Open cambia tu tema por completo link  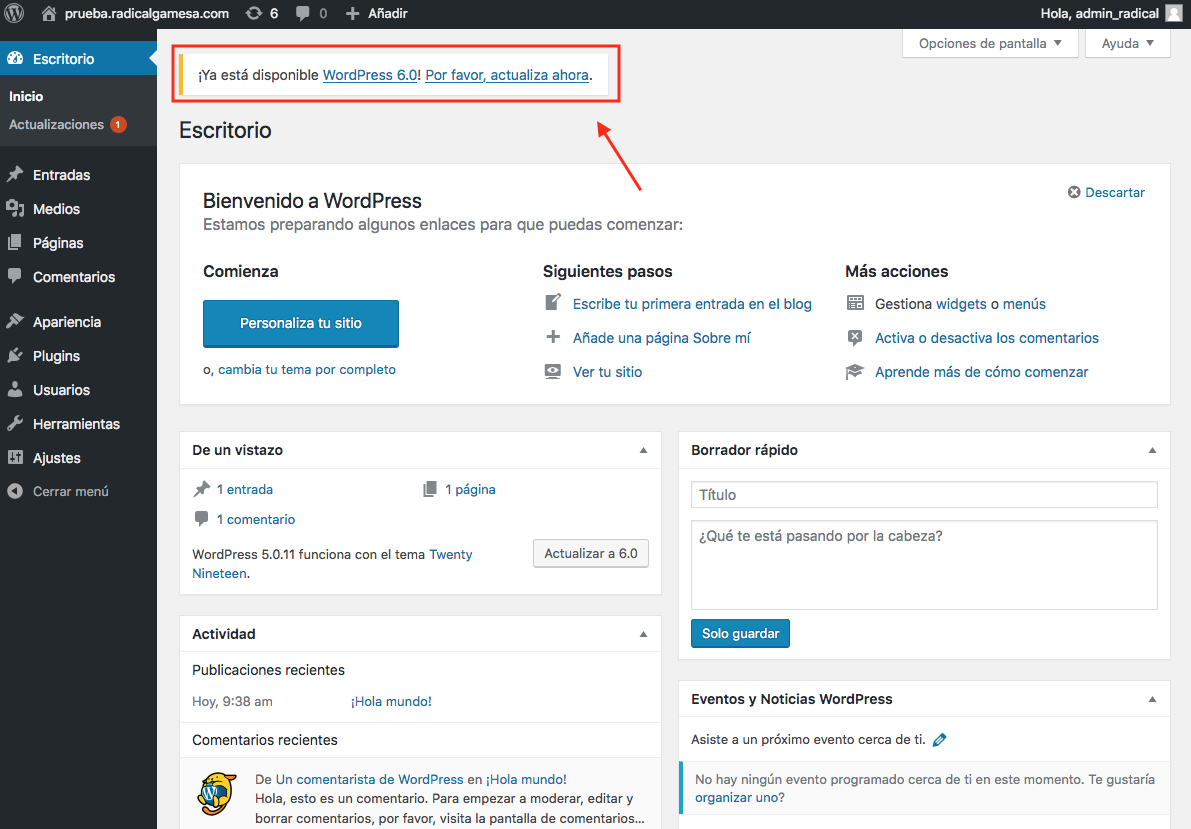click(x=307, y=369)
